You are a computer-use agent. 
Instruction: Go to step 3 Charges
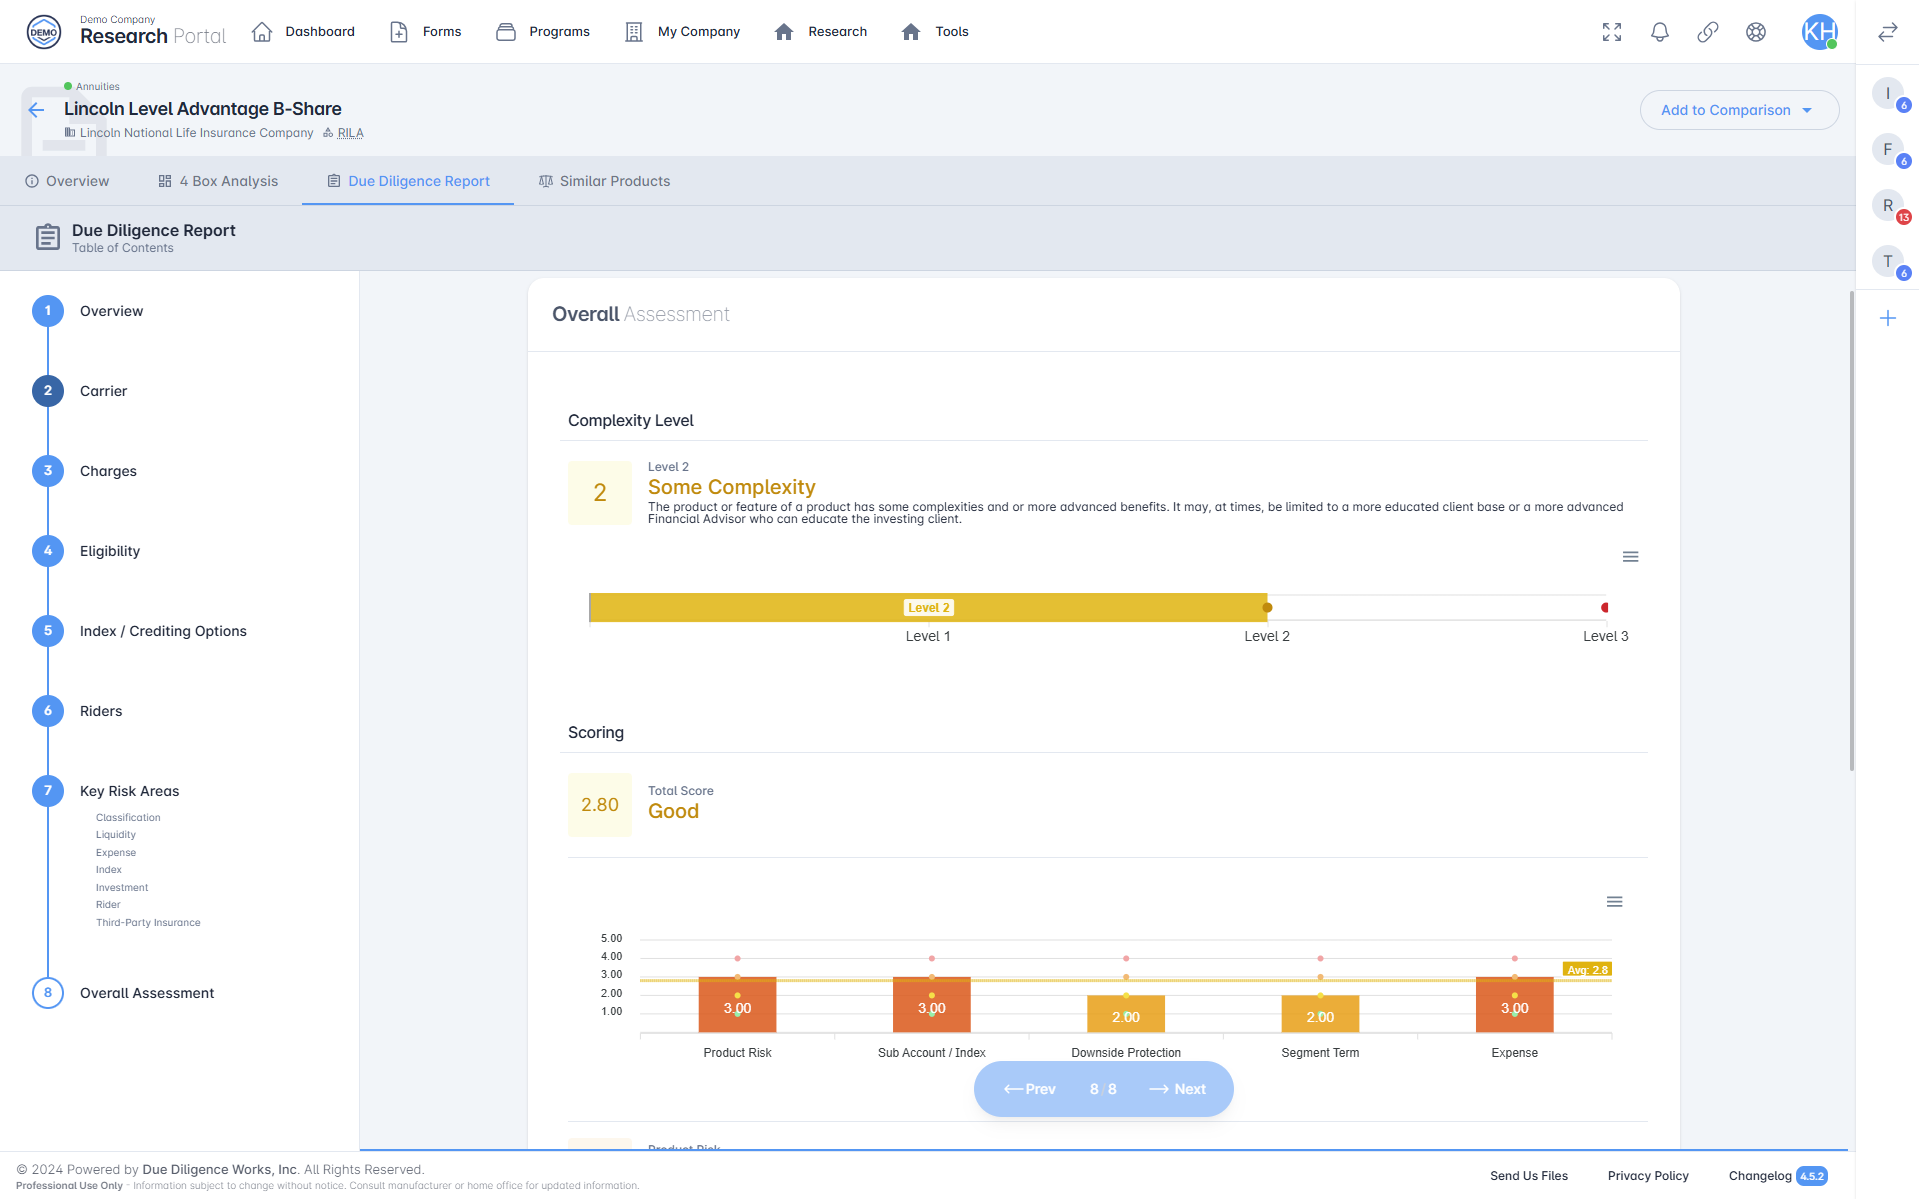[x=85, y=471]
